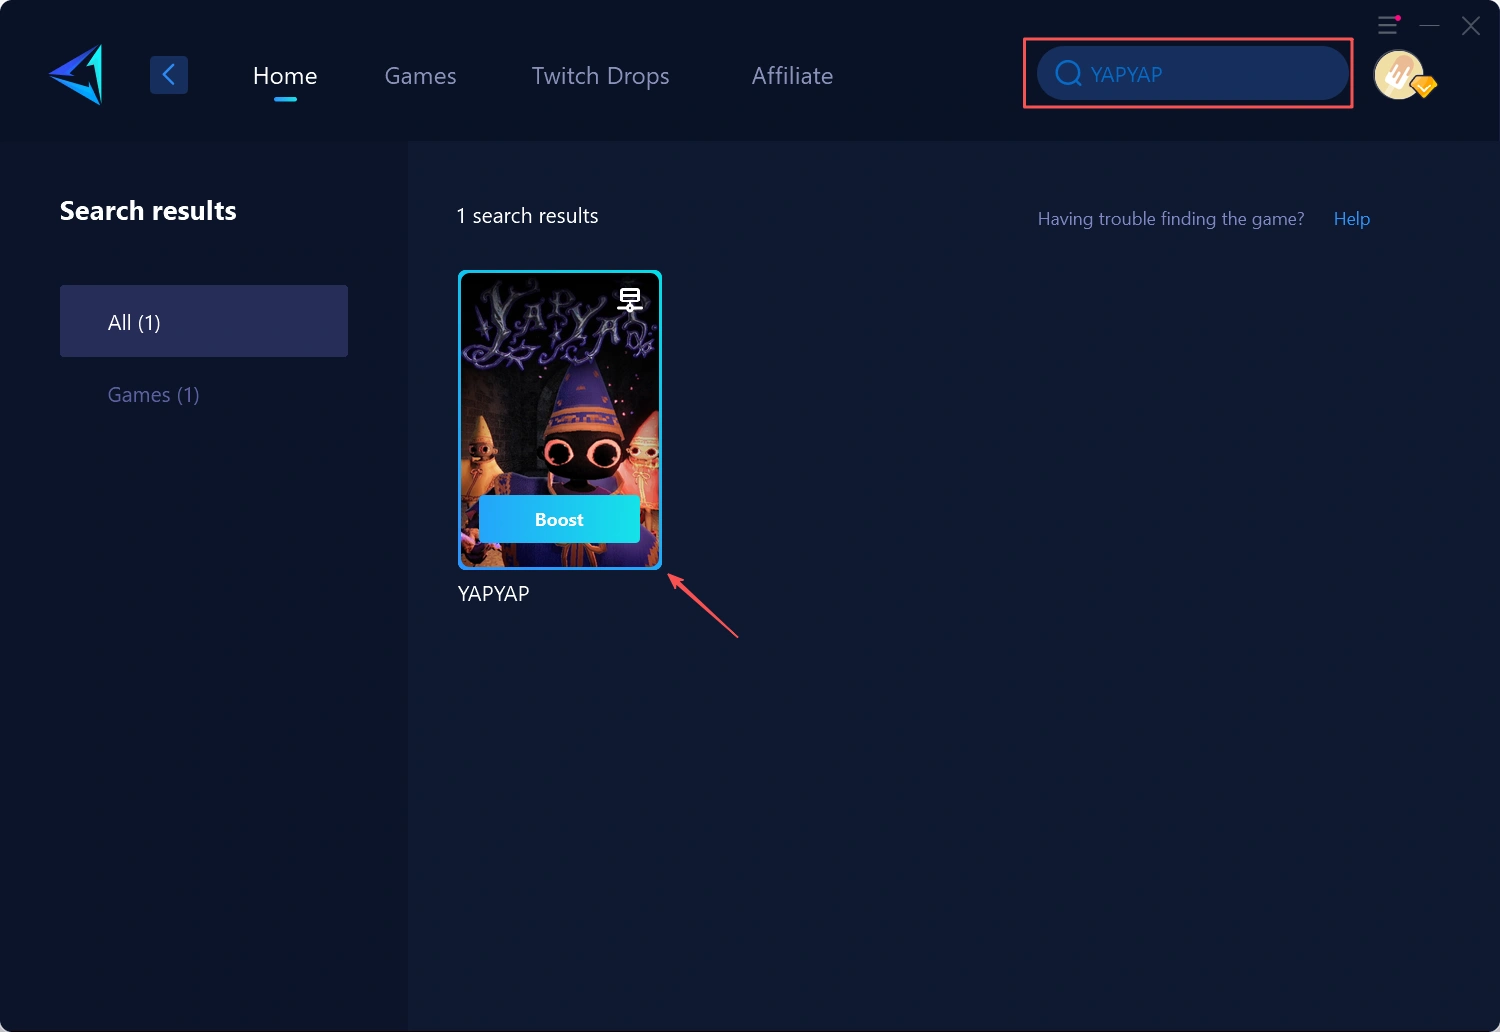Select the All (1) results filter
The height and width of the screenshot is (1032, 1500).
(204, 321)
